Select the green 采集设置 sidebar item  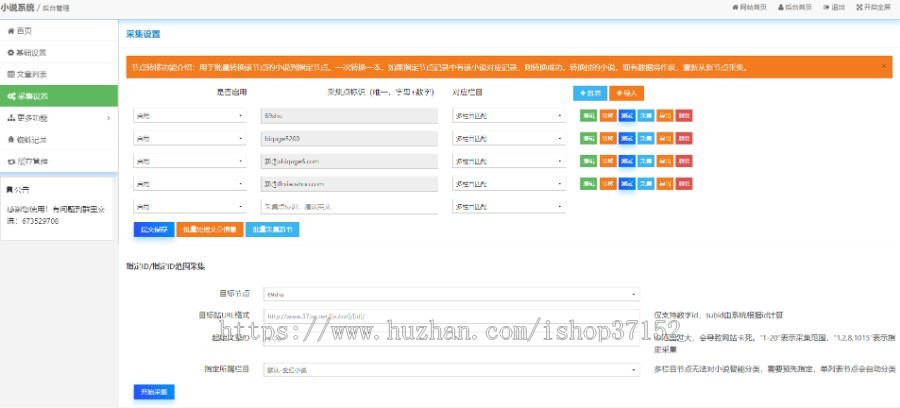59,96
